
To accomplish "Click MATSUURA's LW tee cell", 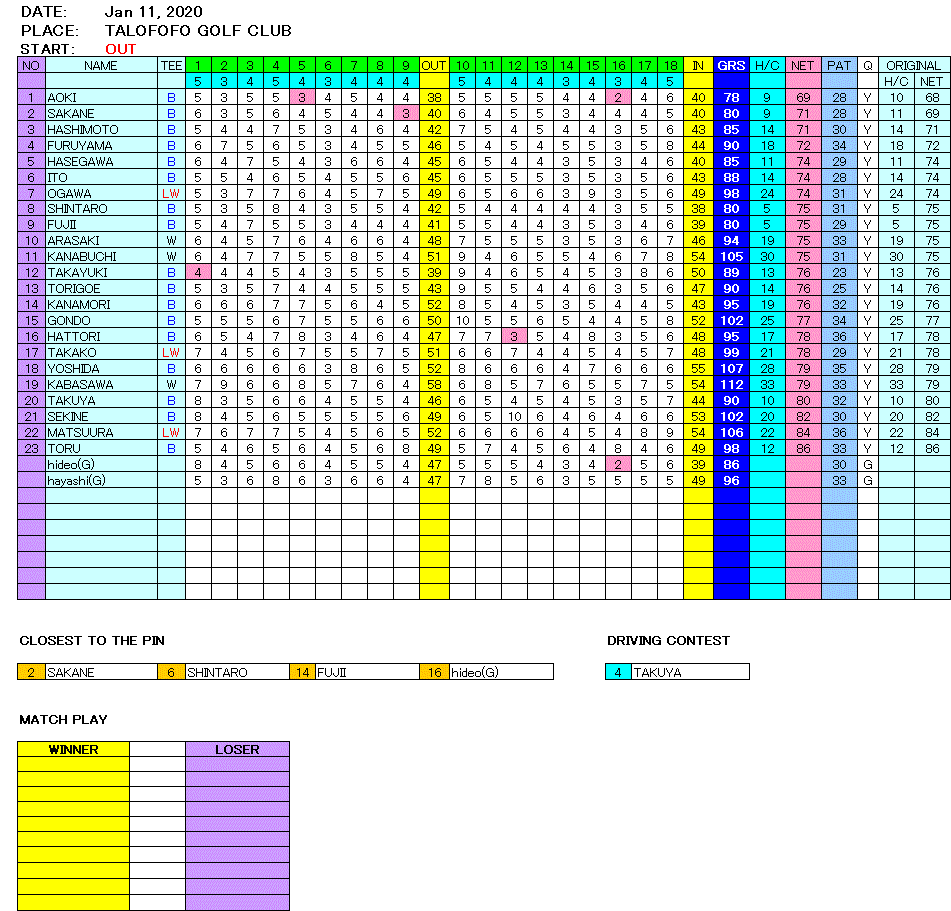I will coord(171,432).
